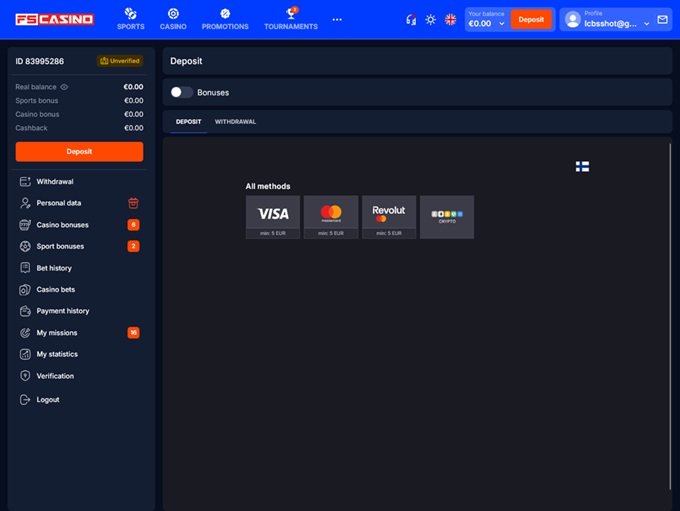The height and width of the screenshot is (511, 680).
Task: Click the sidebar Deposit button
Action: coord(79,152)
